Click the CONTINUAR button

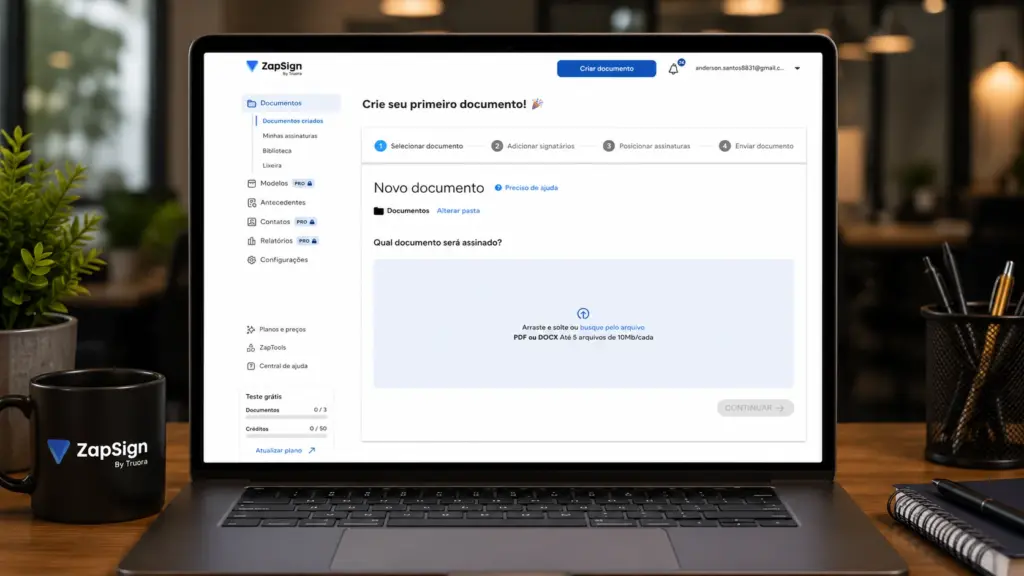[x=755, y=408]
